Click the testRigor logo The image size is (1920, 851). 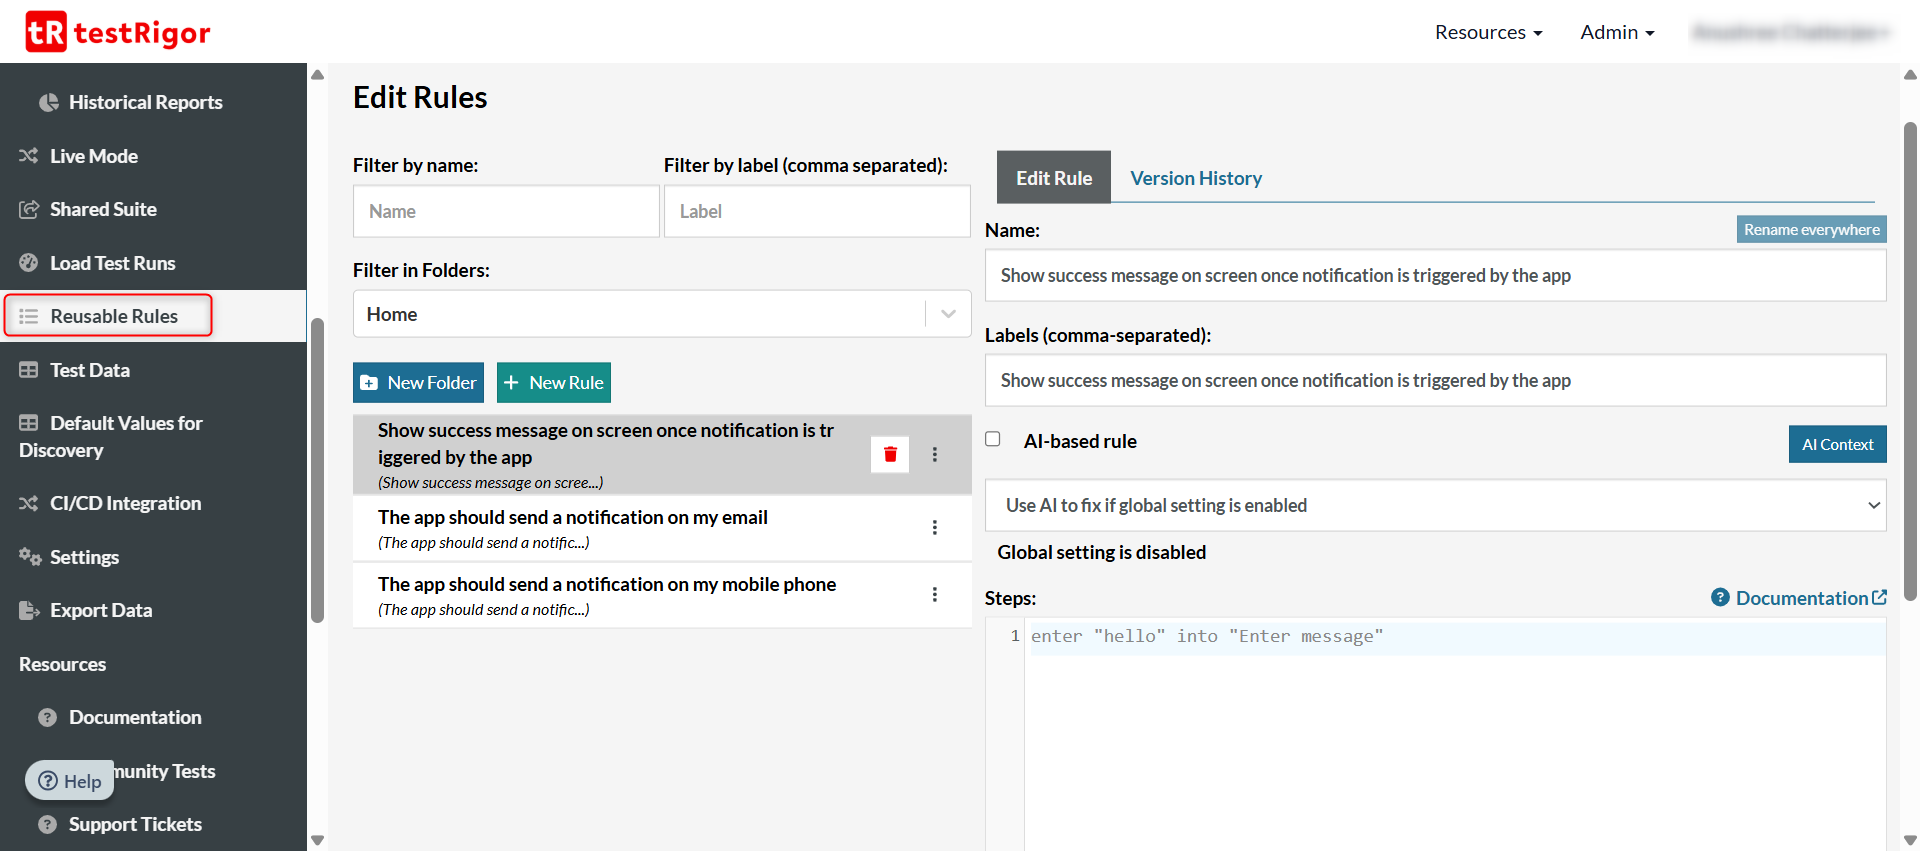pyautogui.click(x=118, y=32)
